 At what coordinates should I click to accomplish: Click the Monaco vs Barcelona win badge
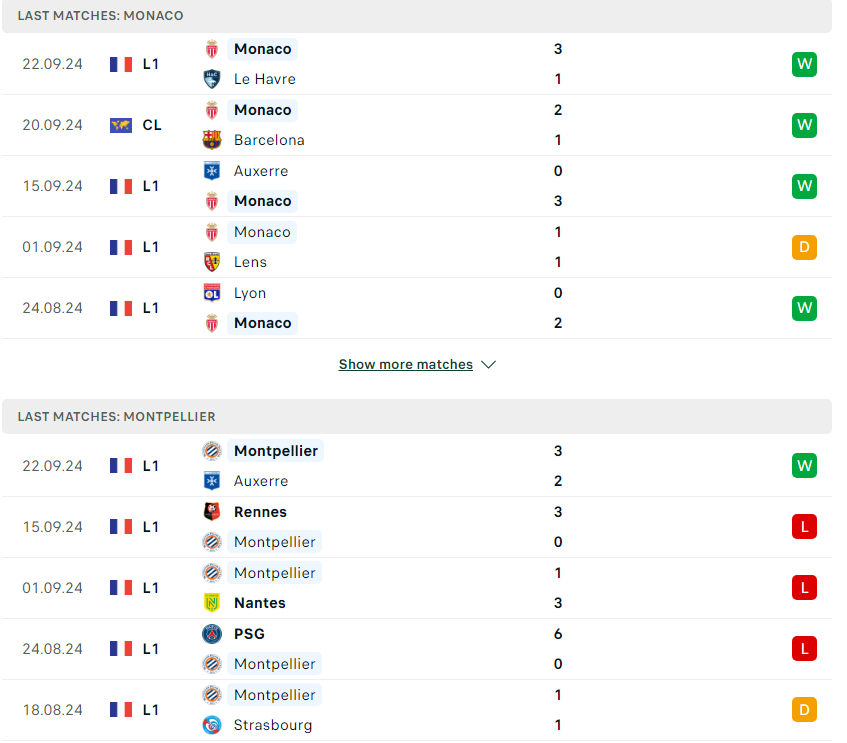point(804,125)
